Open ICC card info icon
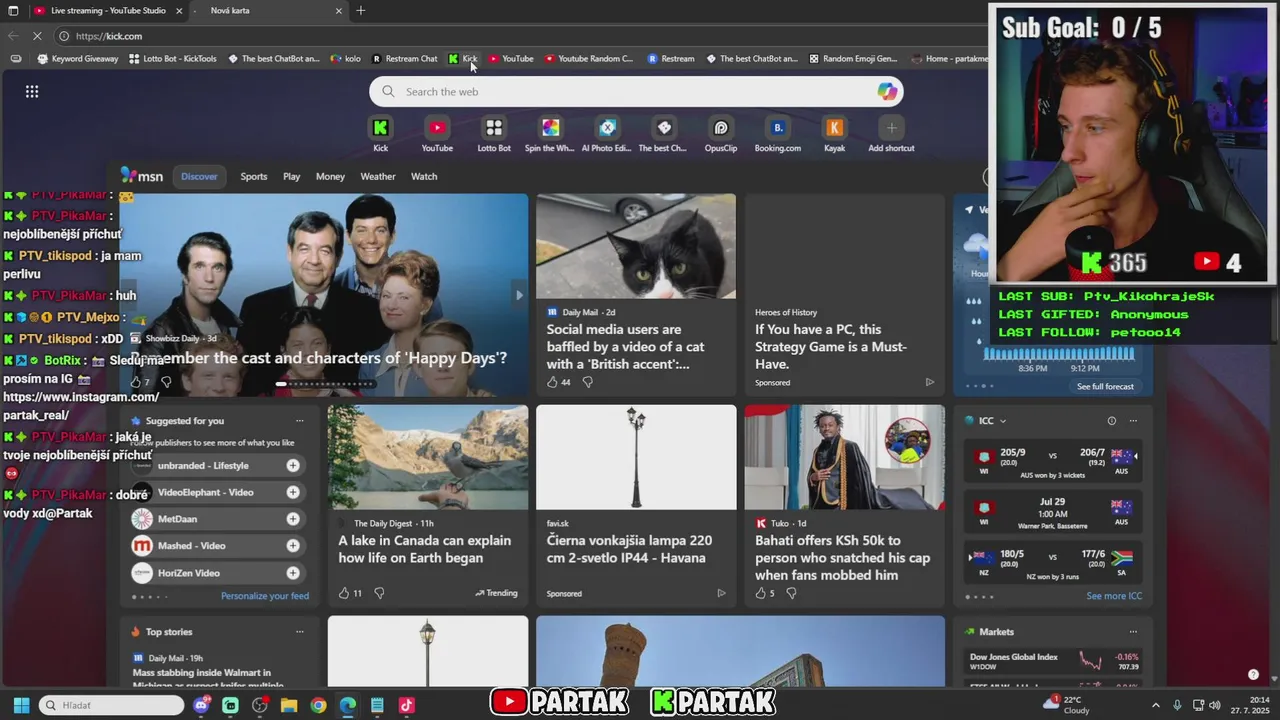Screen dimensions: 1280x720 1111,421
